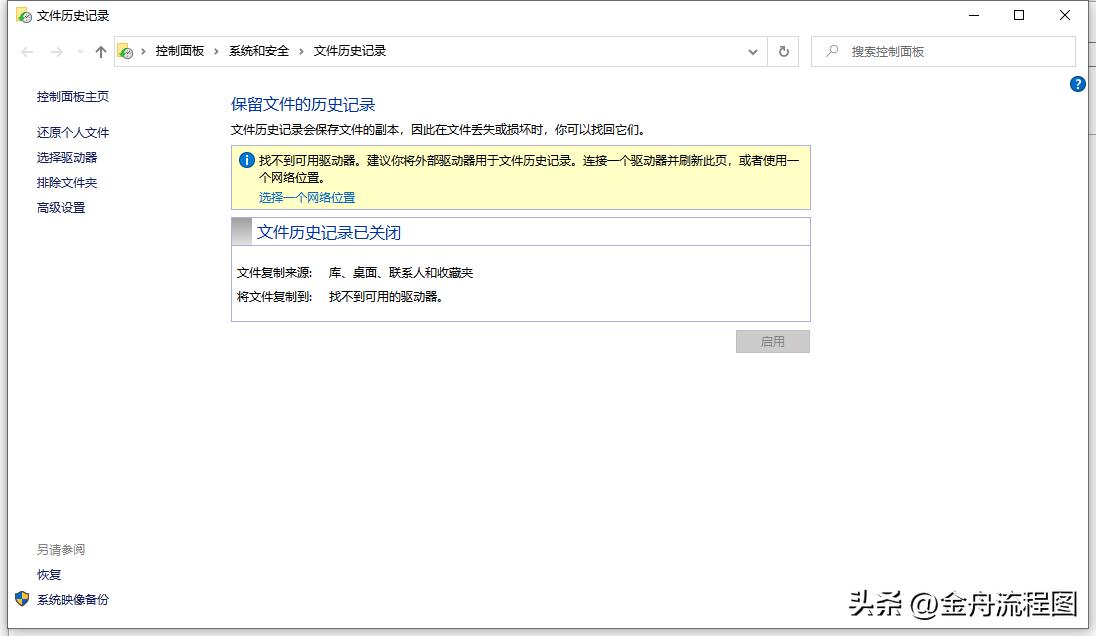Viewport: 1096px width, 636px height.
Task: Click inside the 搜索控制面板 search field
Action: [x=940, y=51]
